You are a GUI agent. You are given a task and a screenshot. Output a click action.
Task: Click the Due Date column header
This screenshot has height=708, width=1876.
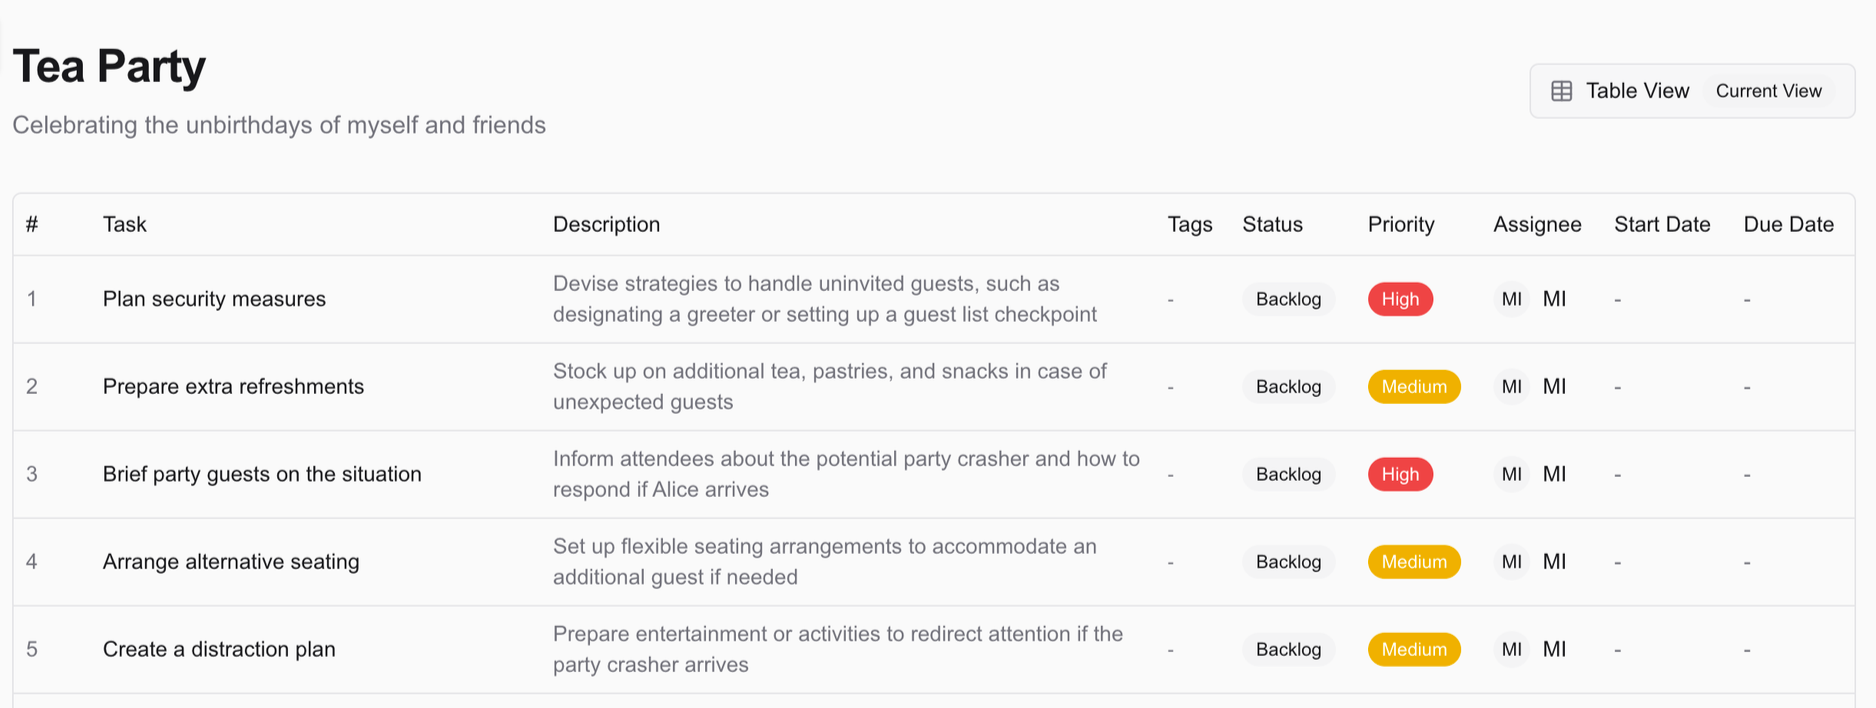(x=1788, y=224)
